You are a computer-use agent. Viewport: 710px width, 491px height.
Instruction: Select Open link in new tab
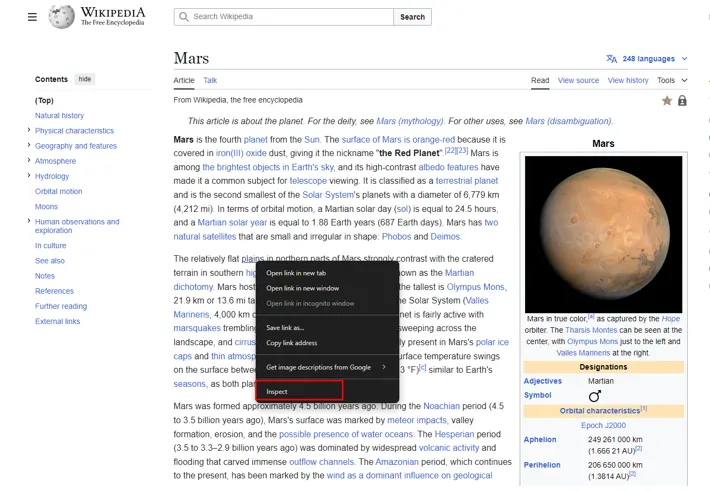coord(327,273)
